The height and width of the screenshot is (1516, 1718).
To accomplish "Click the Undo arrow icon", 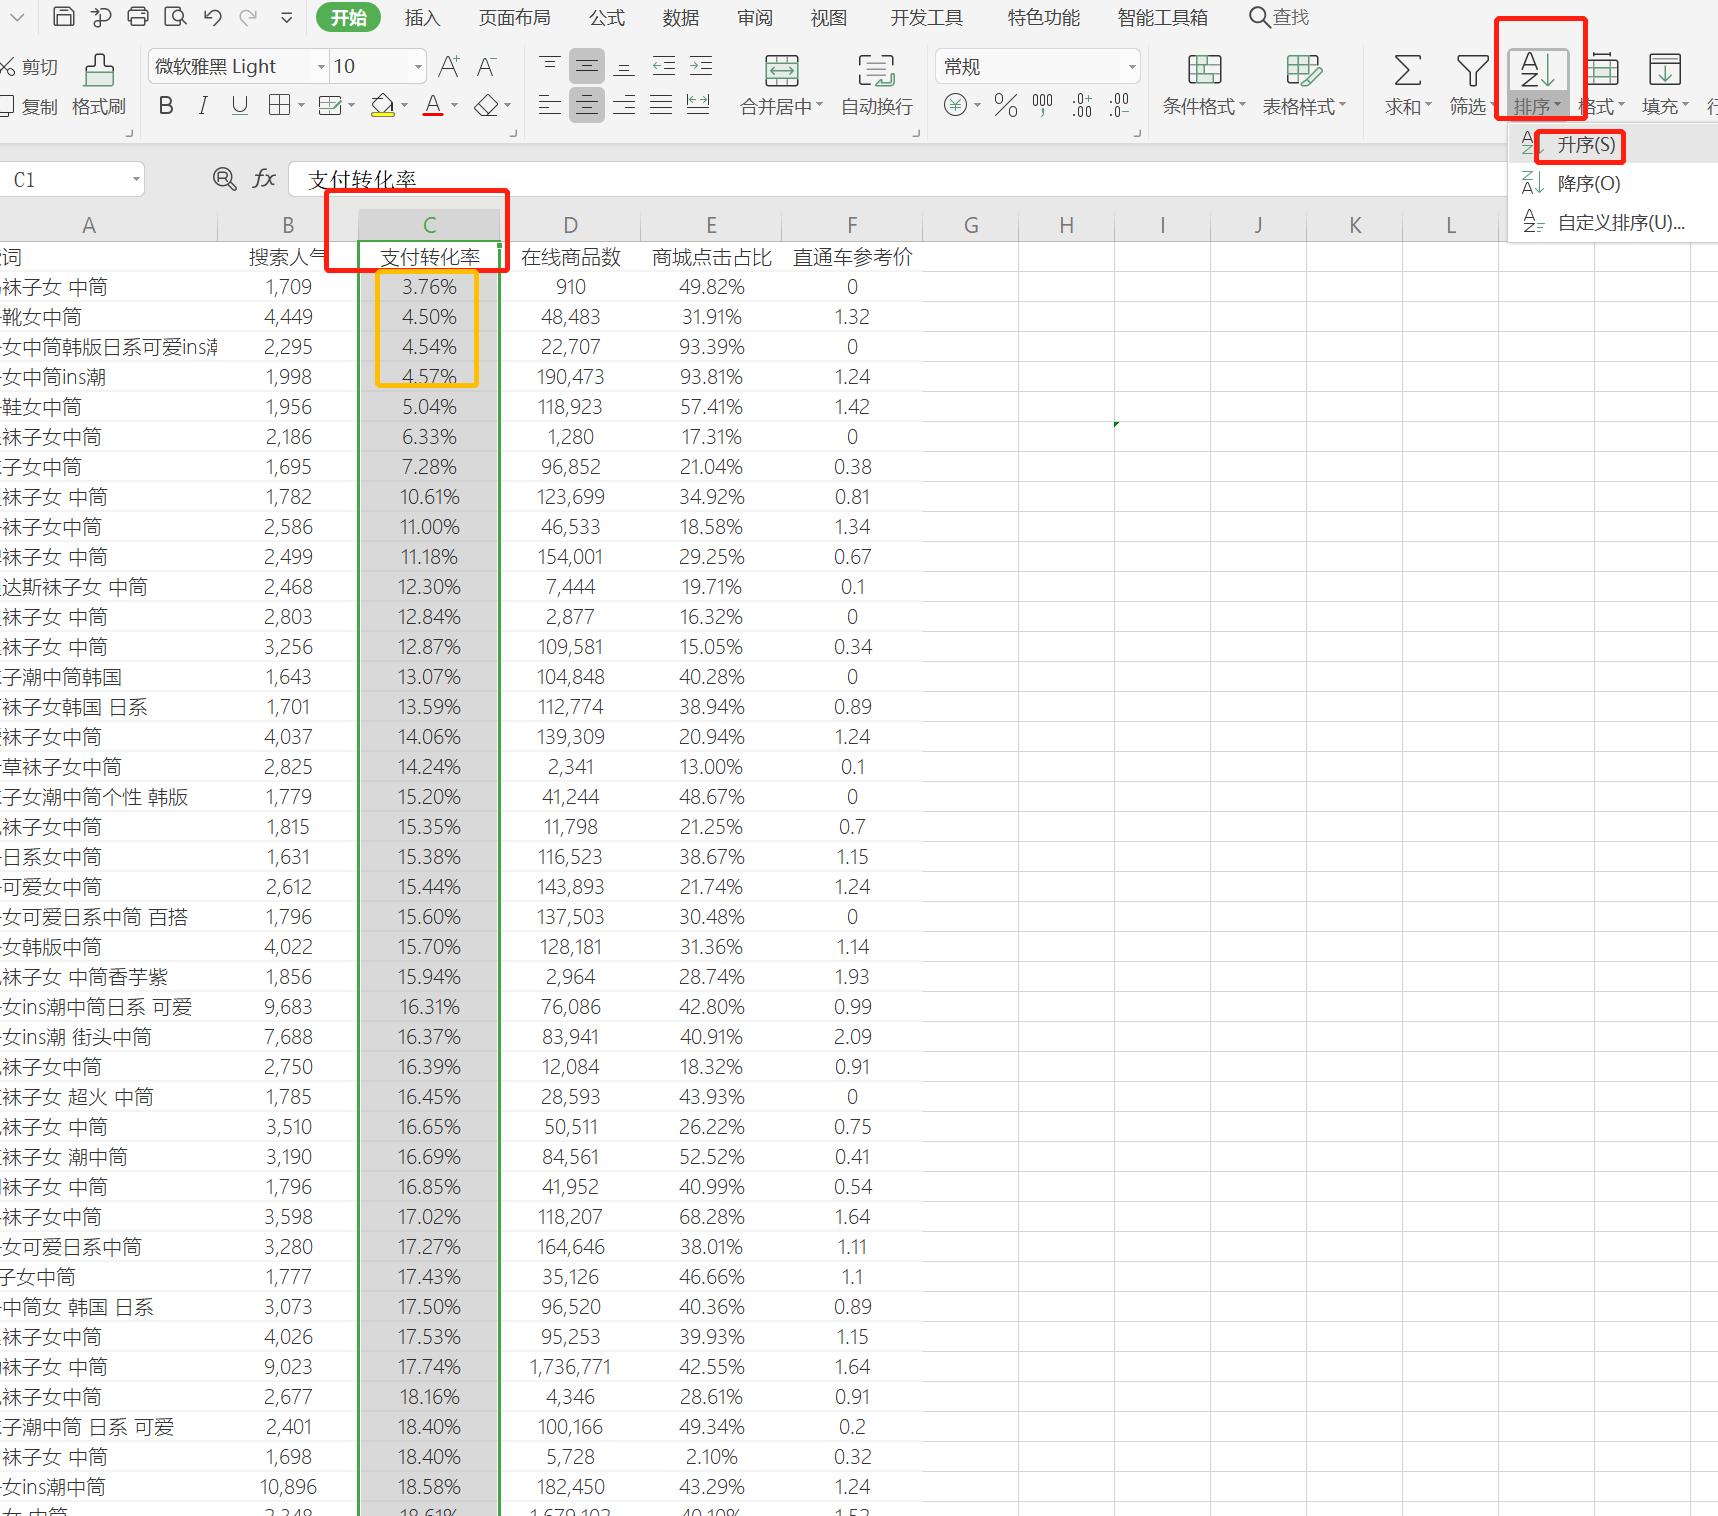I will [212, 16].
